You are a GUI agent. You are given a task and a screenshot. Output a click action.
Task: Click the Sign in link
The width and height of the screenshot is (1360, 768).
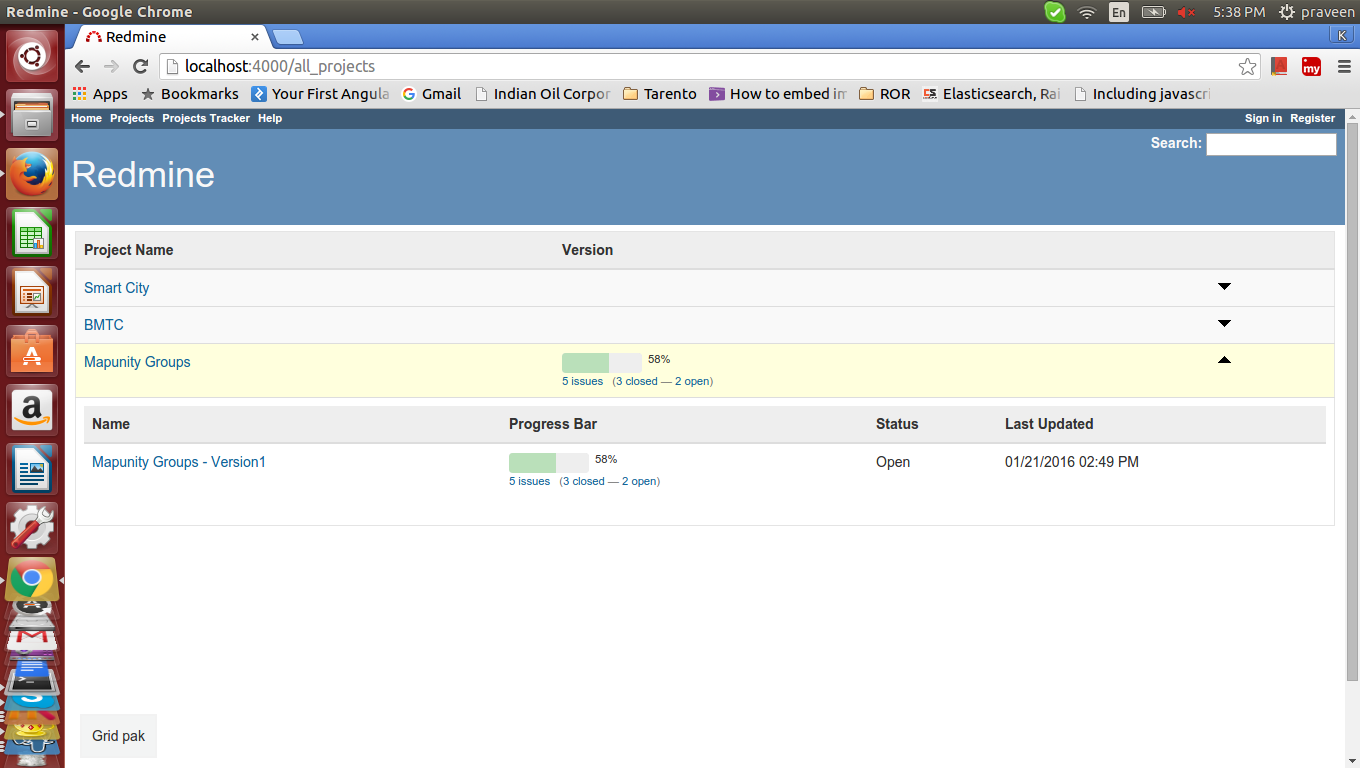[x=1263, y=118]
